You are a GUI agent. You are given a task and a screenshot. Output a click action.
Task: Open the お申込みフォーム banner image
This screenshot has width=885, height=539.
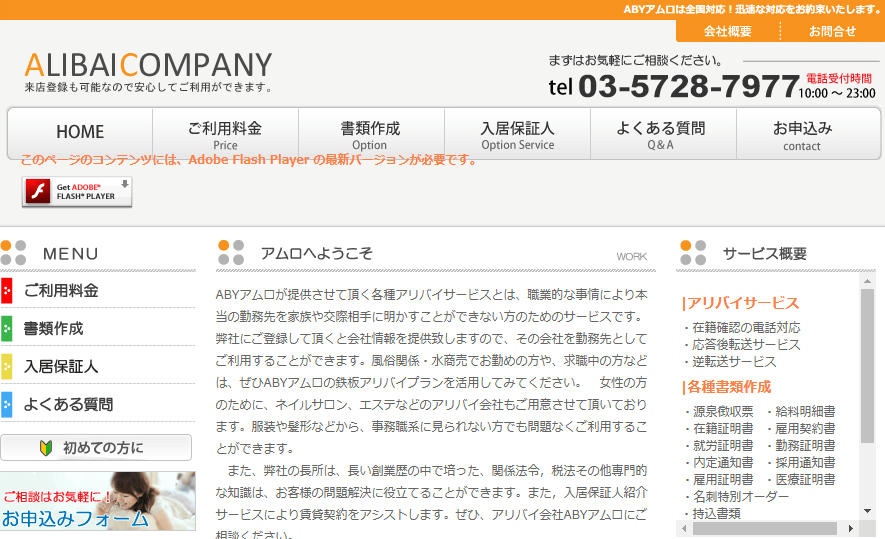[97, 501]
